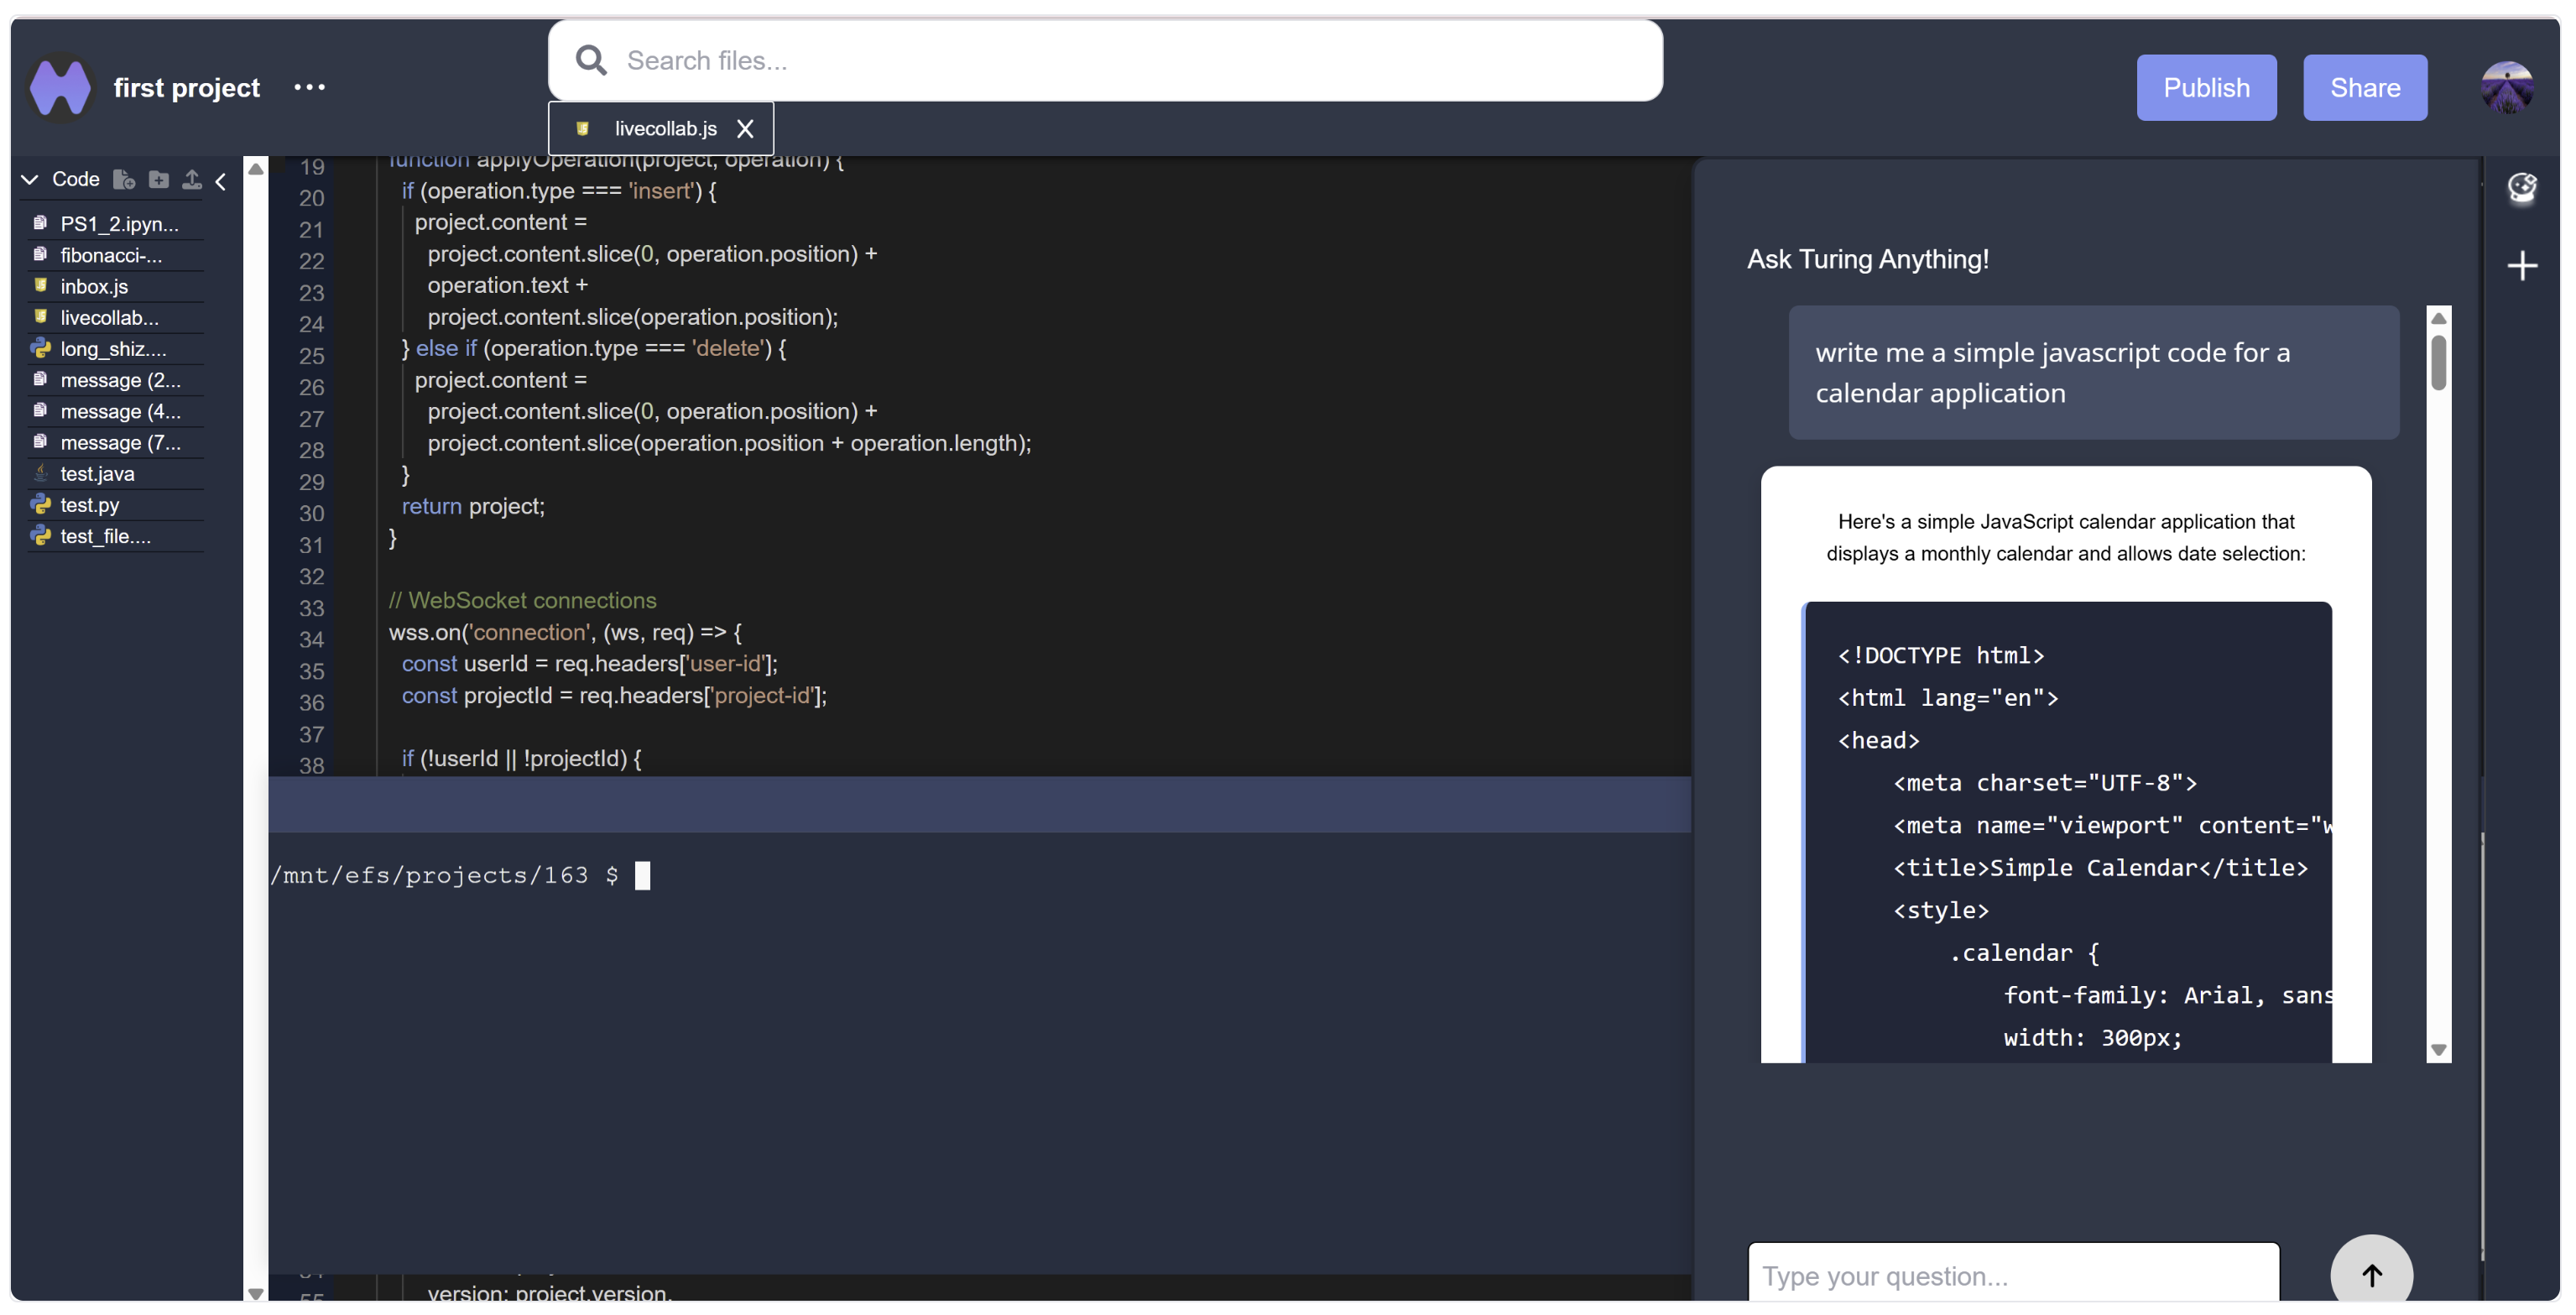The image size is (2576, 1315).
Task: Open PS1_2.ipyn... file
Action: (x=118, y=224)
